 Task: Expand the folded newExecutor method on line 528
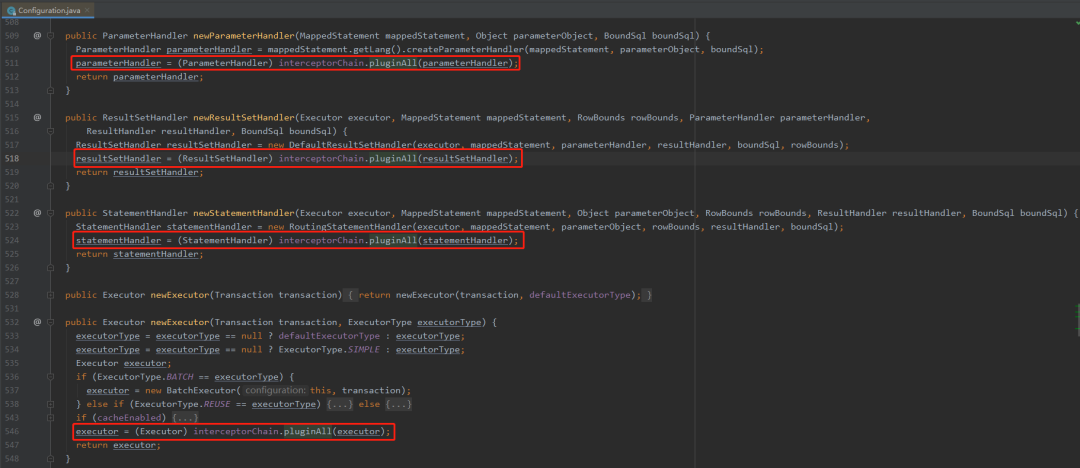pos(51,295)
